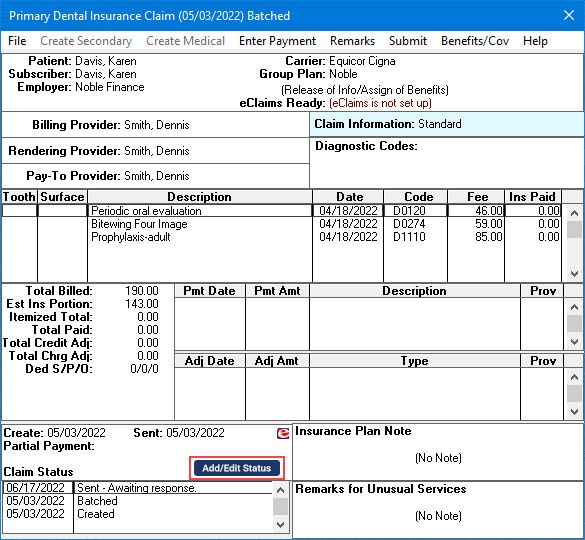Click down arrow of claim status scrollbar
The width and height of the screenshot is (585, 540).
tap(281, 524)
